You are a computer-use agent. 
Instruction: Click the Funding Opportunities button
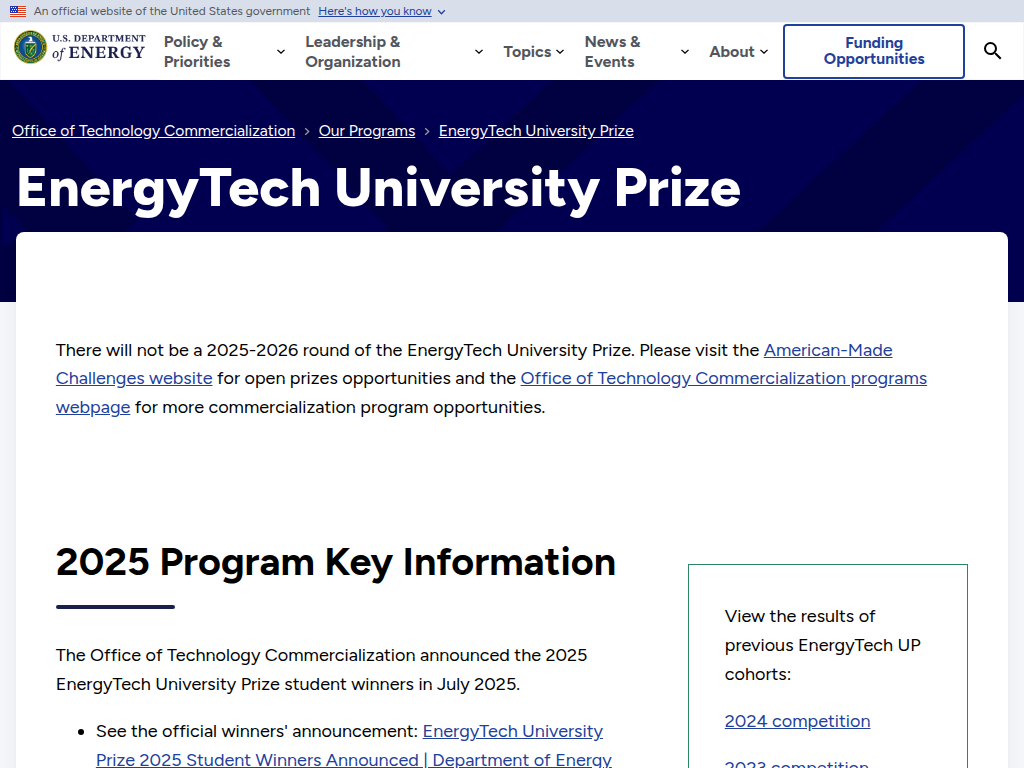pos(874,52)
